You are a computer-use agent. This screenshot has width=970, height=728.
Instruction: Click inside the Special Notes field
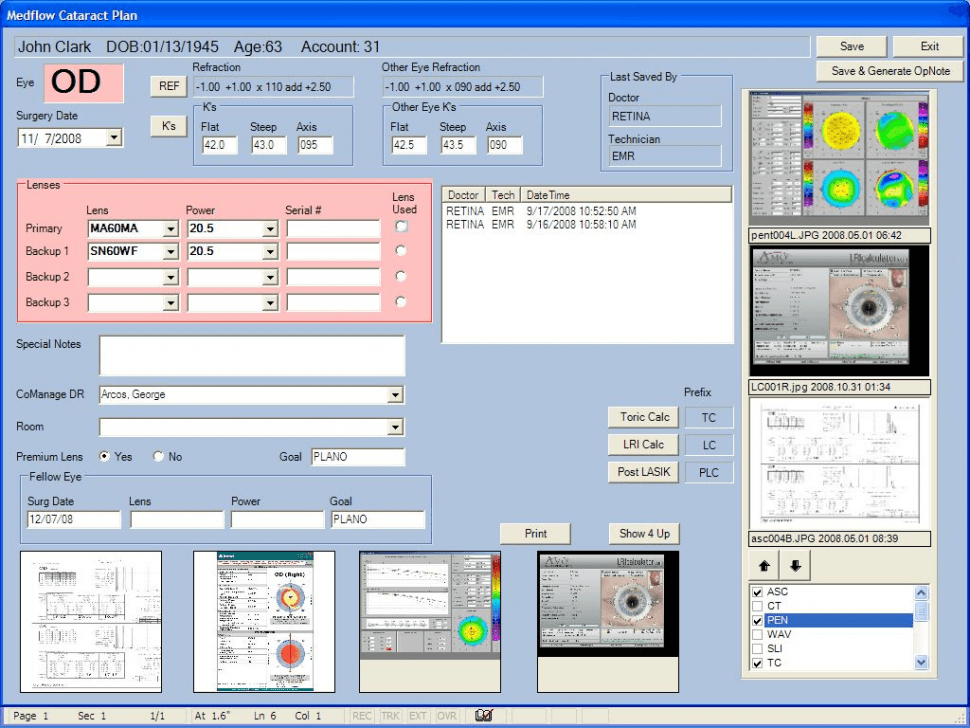[x=250, y=355]
